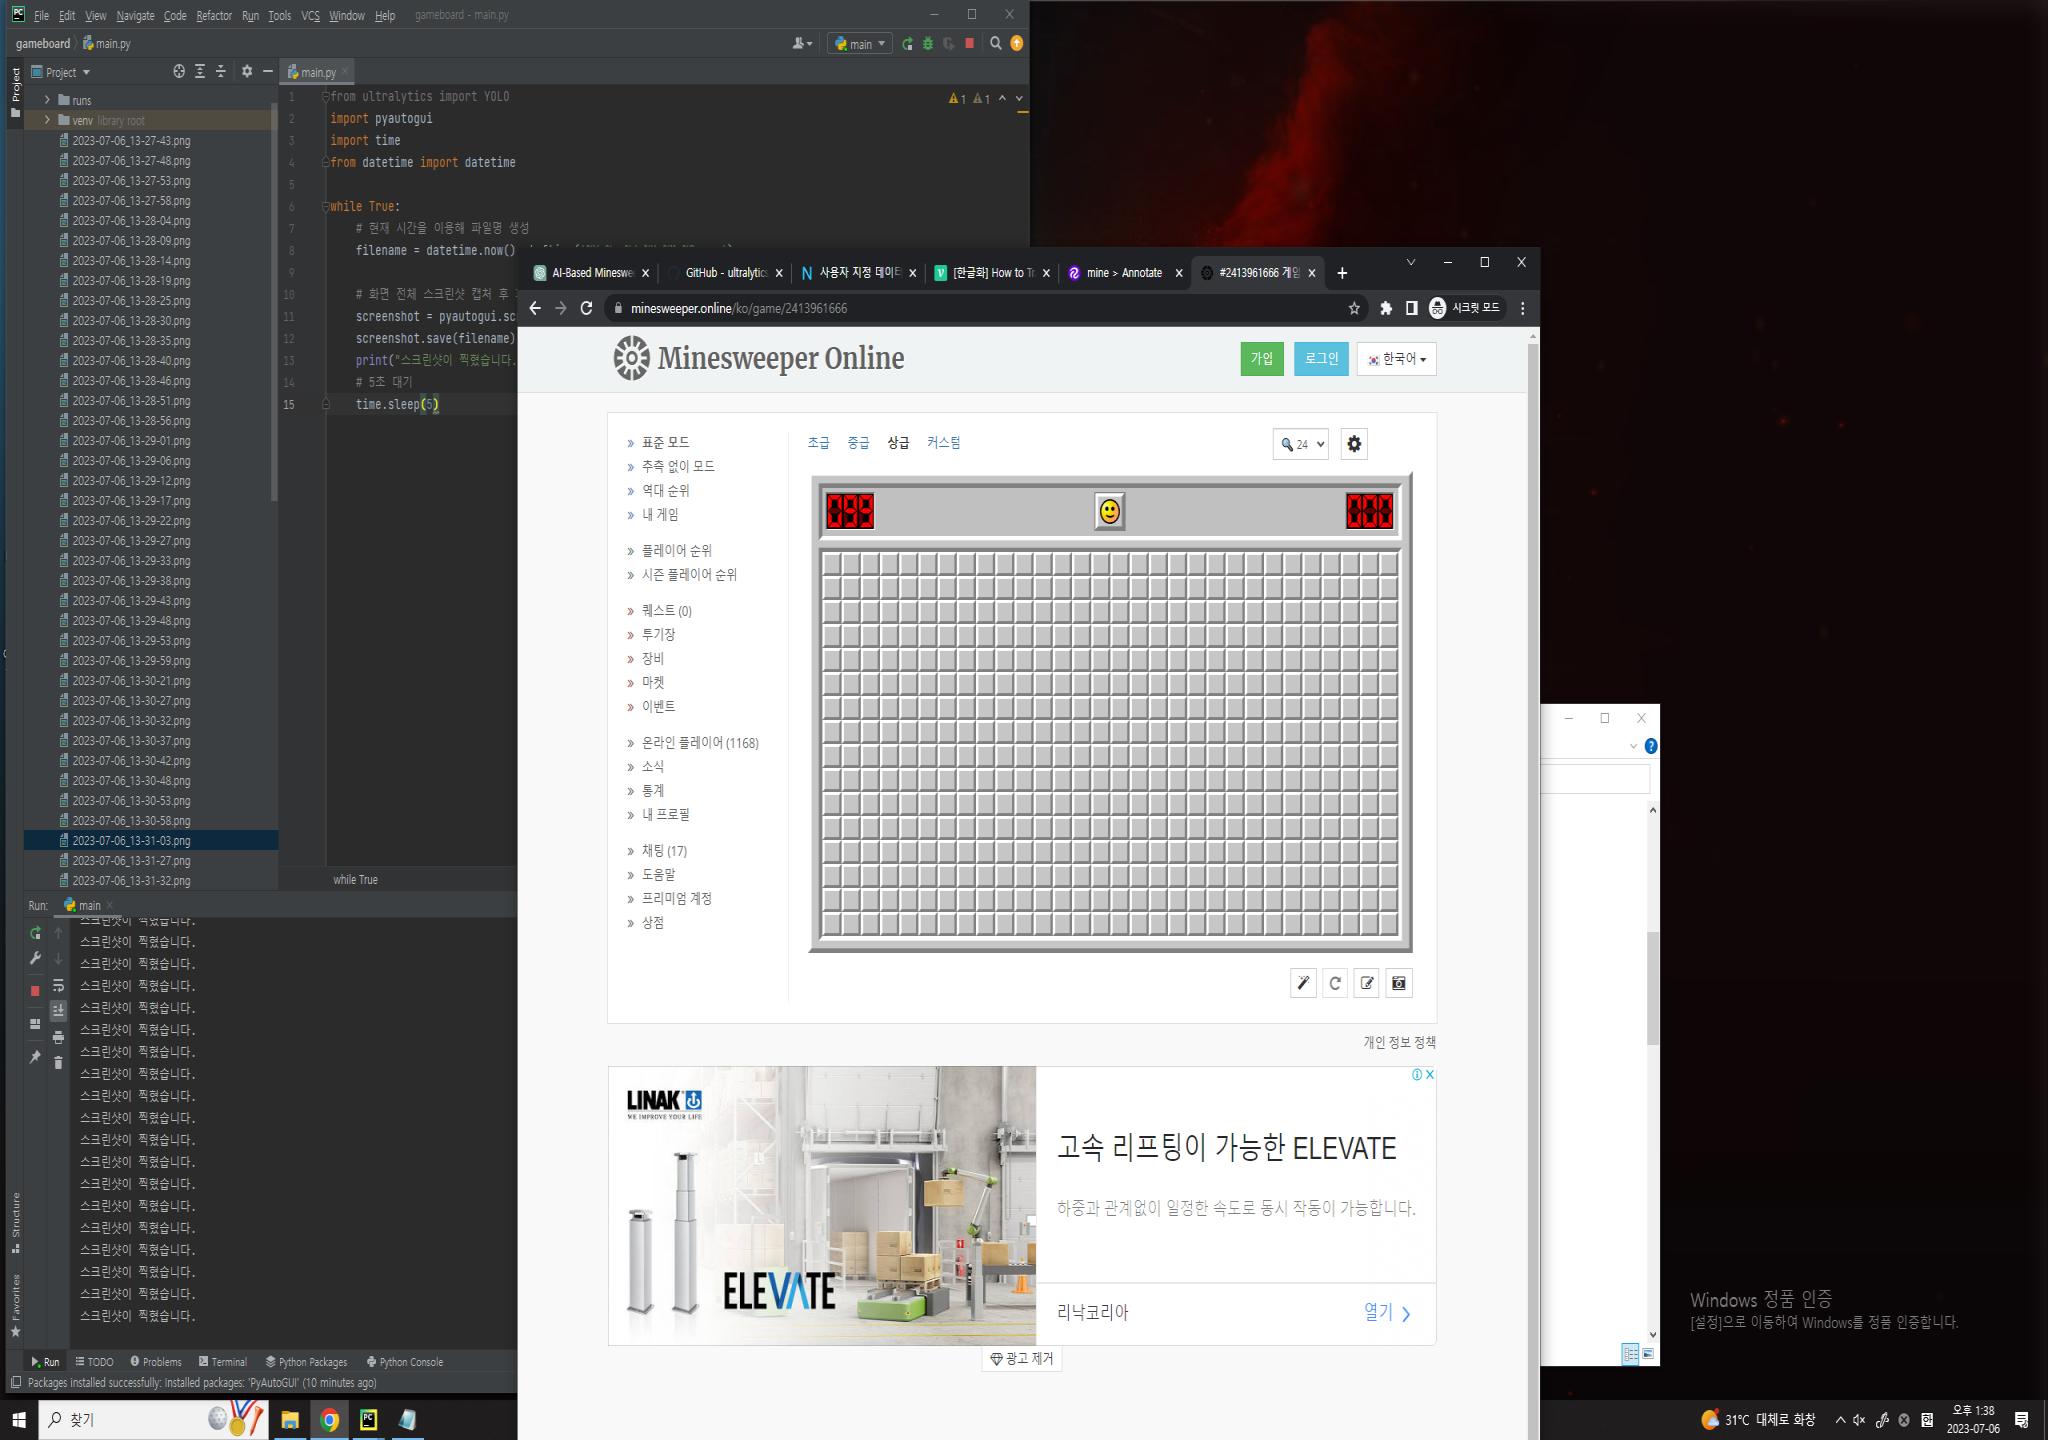Open Search Everywhere magnifier in PyCharm

click(995, 43)
